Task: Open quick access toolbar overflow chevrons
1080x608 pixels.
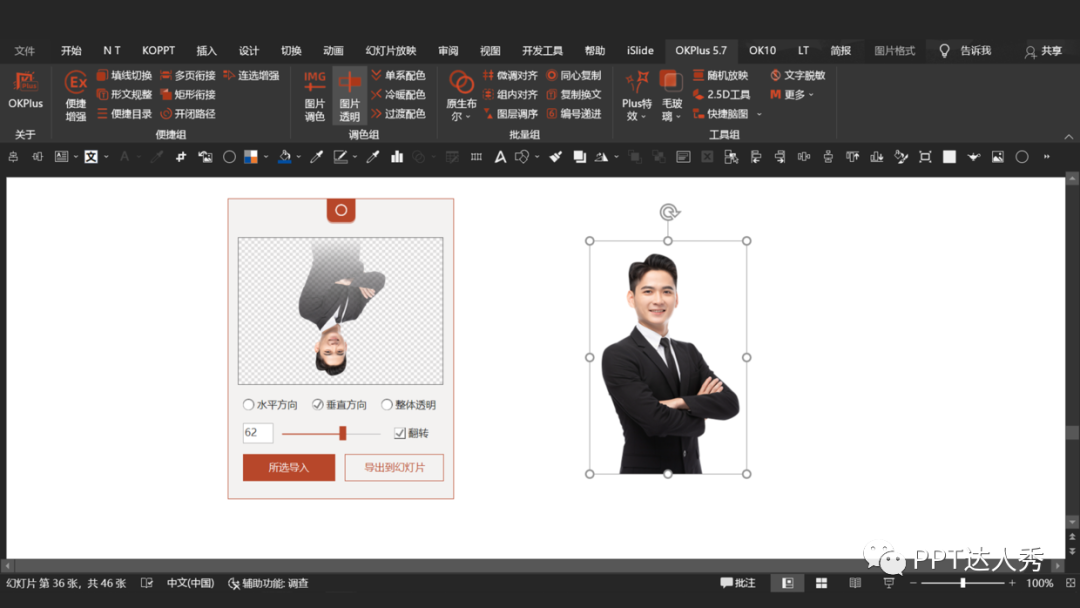Action: [x=1046, y=157]
